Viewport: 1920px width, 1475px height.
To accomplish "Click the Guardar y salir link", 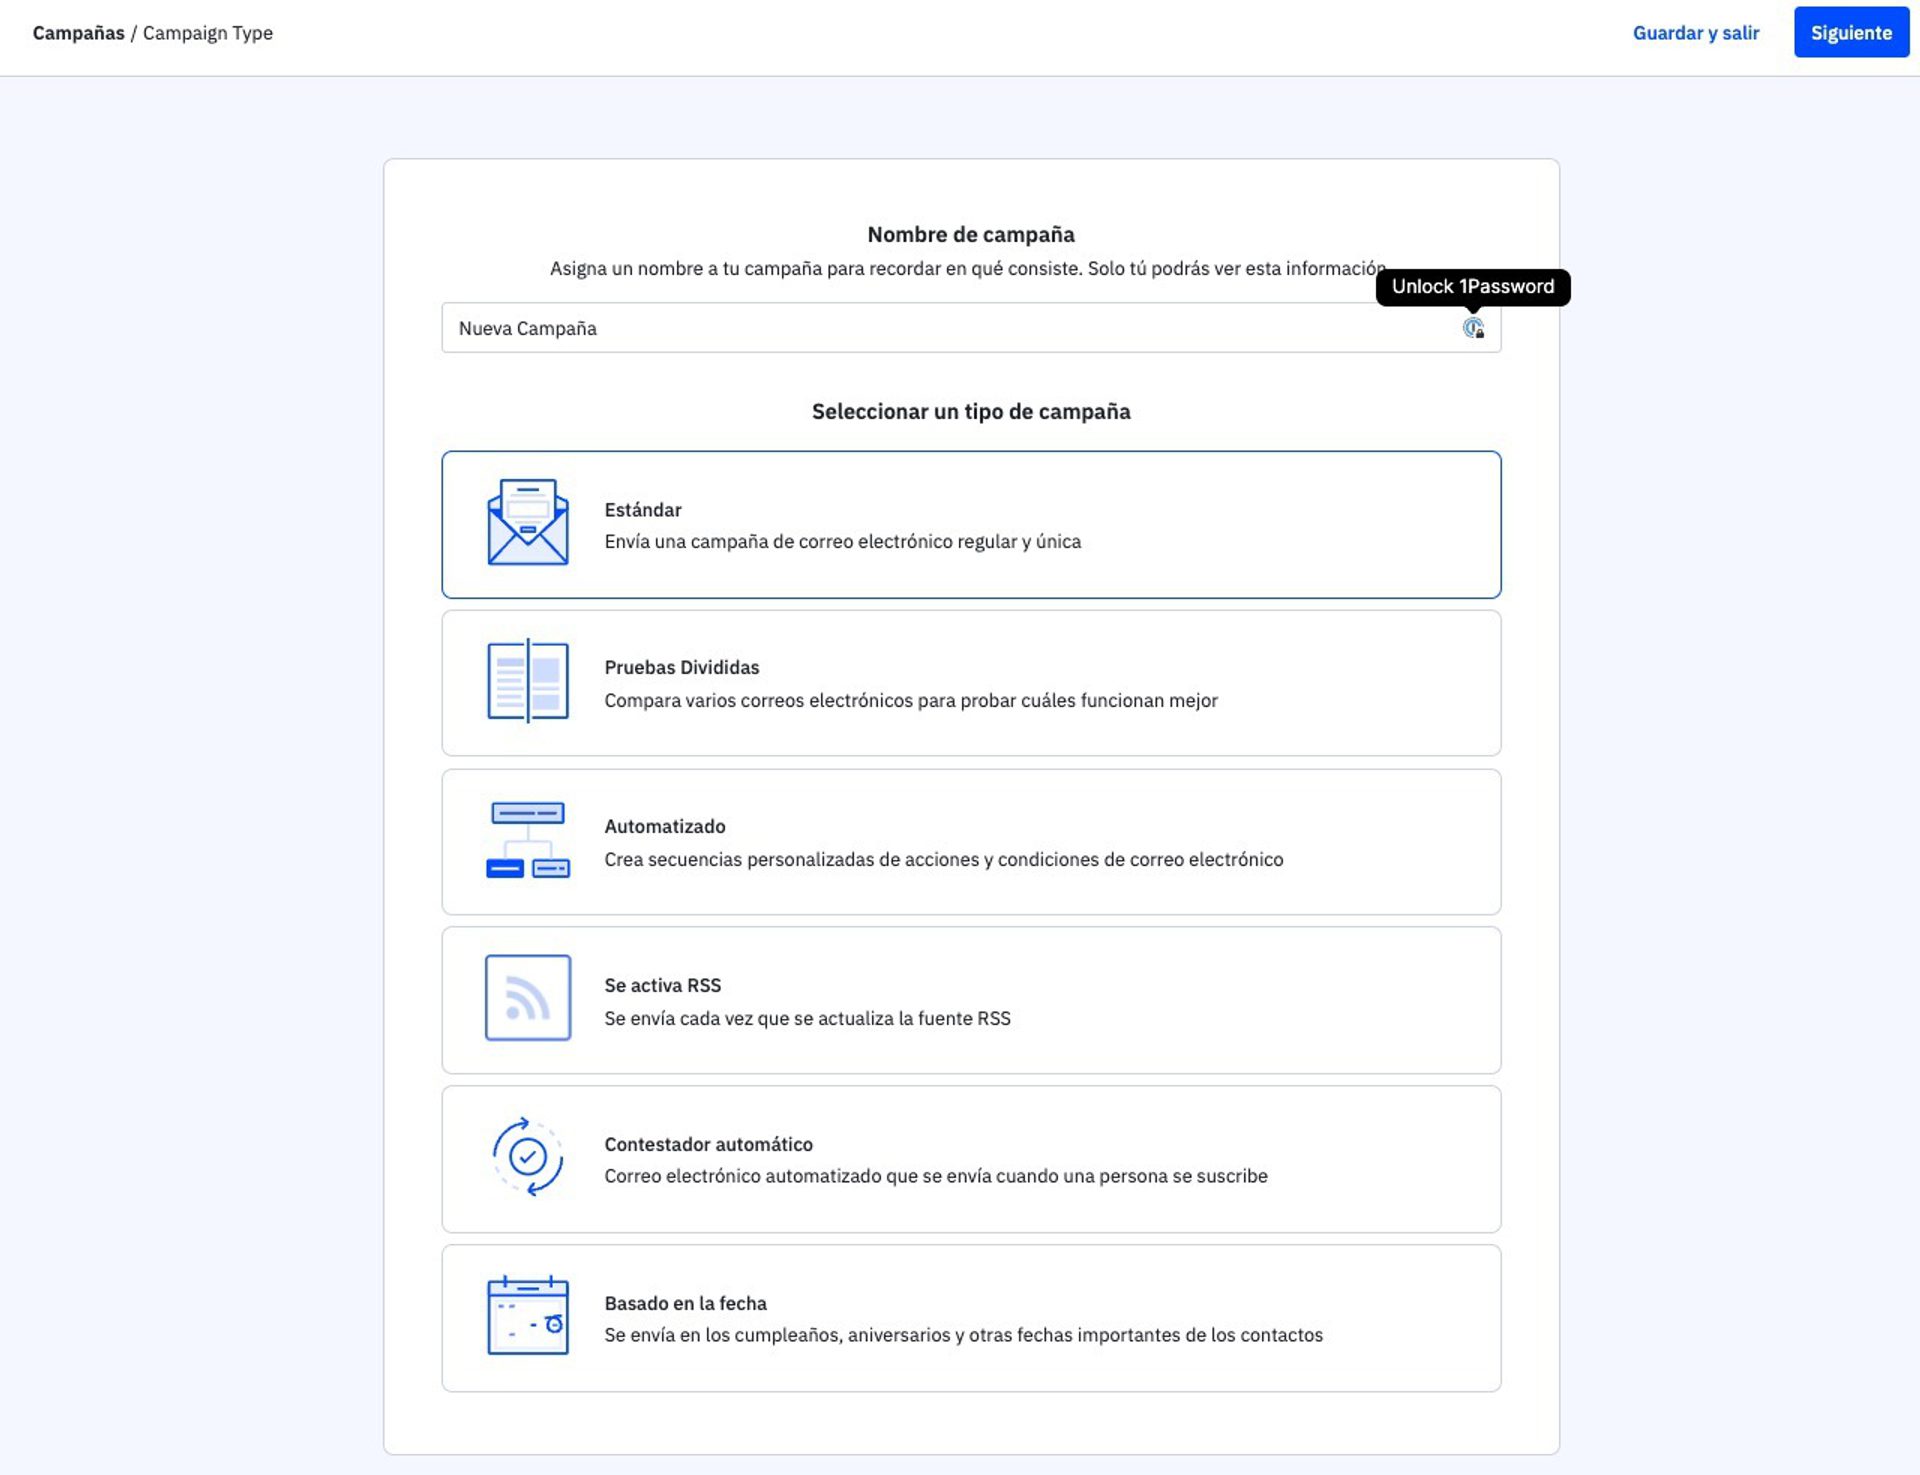I will tap(1695, 33).
